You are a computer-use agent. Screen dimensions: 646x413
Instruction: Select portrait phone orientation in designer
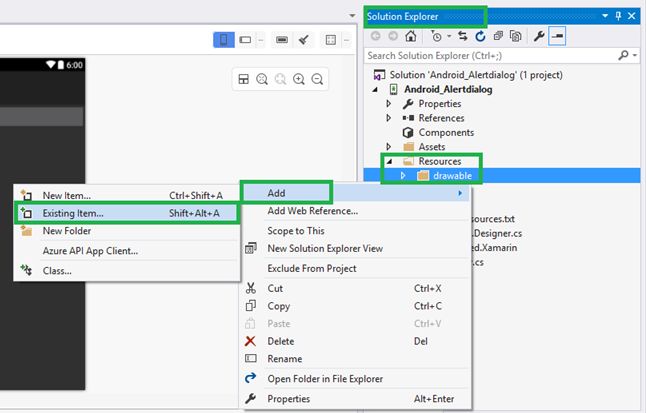click(224, 40)
